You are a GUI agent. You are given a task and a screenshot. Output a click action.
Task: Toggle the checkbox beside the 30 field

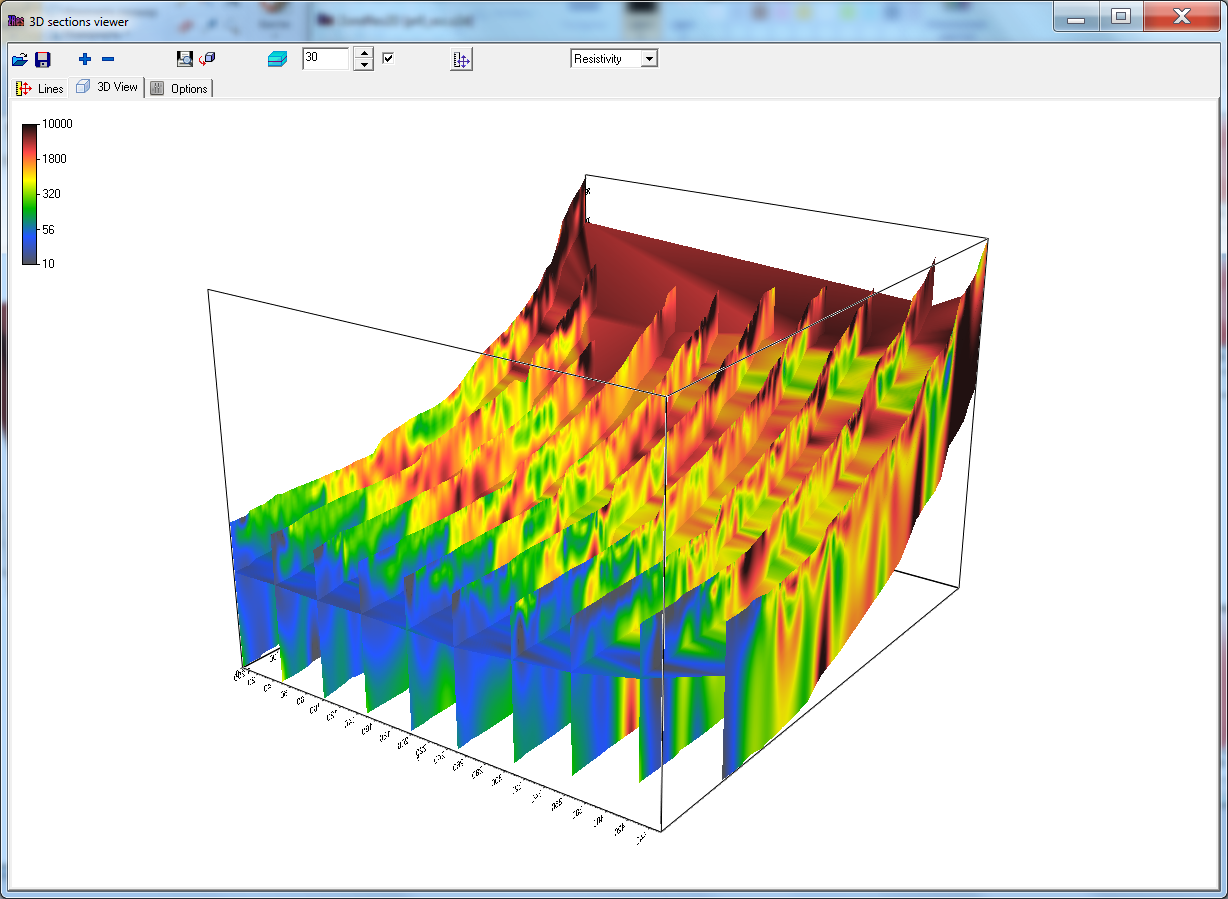pyautogui.click(x=388, y=58)
